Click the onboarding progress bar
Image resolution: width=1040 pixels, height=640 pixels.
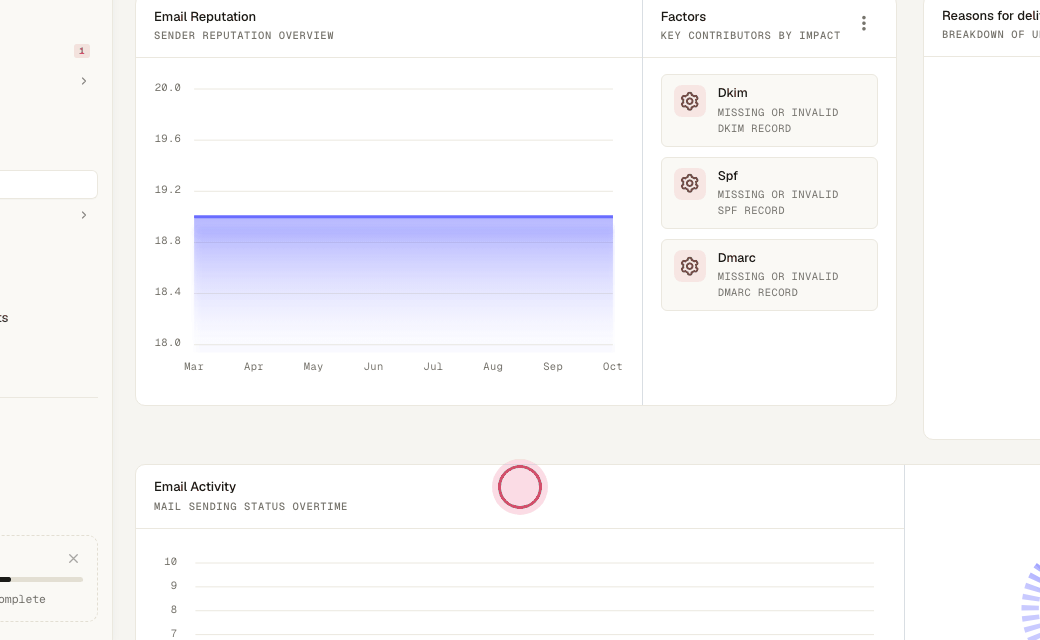(41, 580)
